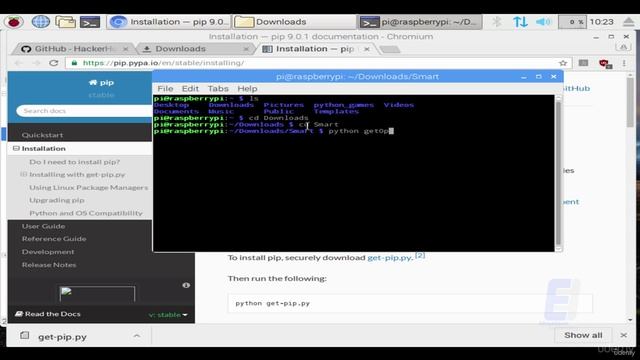Click the GitHub link behind the terminal
640x360 pixels.
(x=576, y=89)
